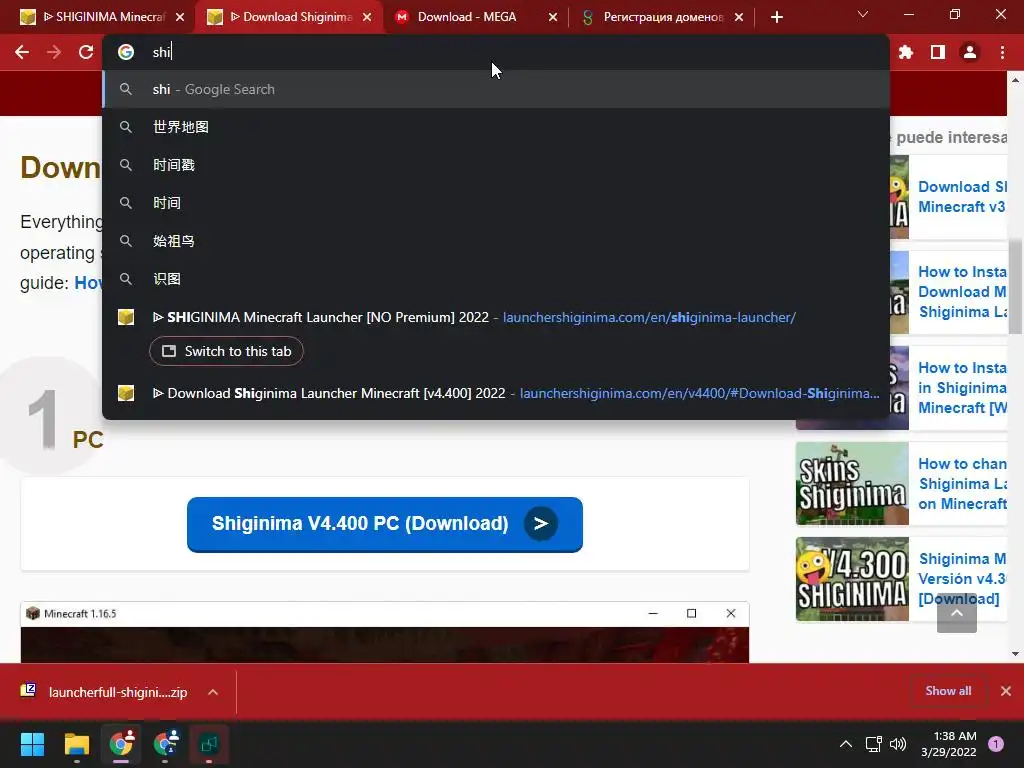
Task: Click the active Chrome taskbar icon
Action: click(x=121, y=744)
